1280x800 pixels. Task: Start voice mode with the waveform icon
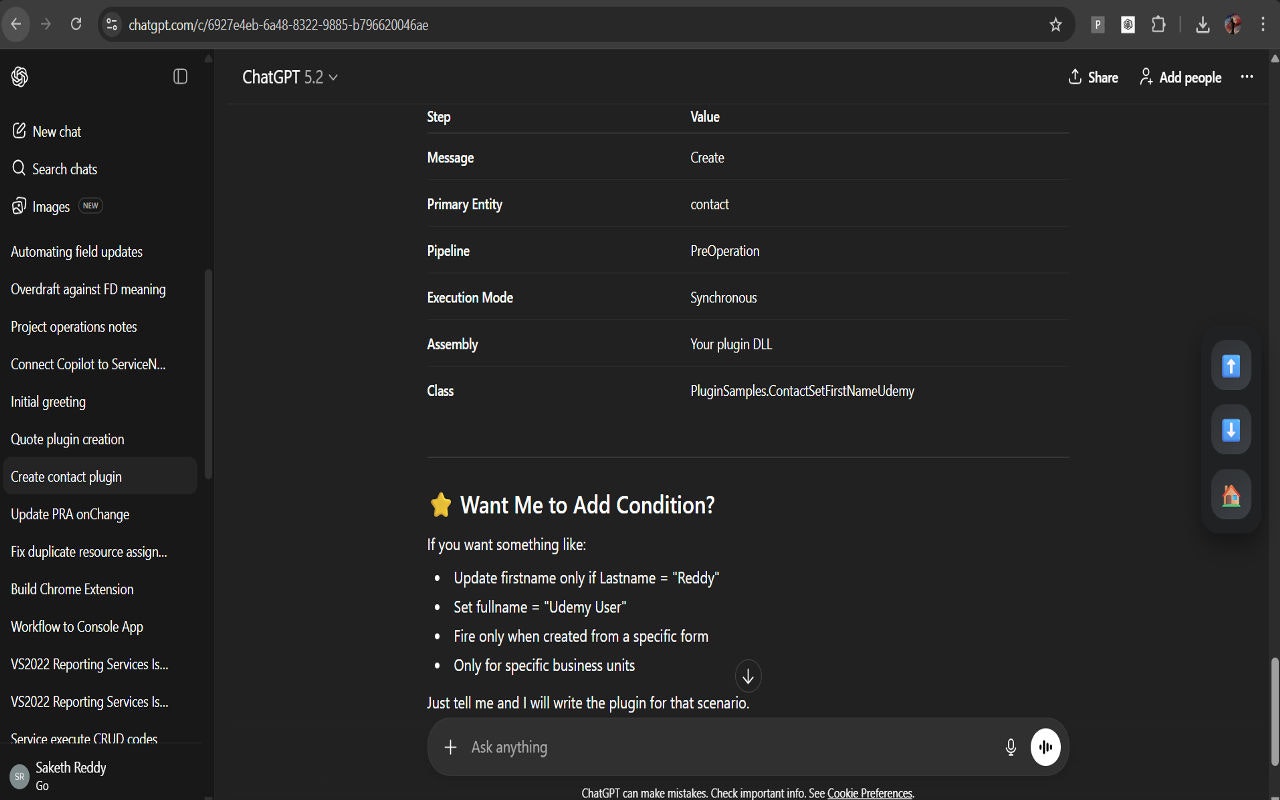click(x=1045, y=746)
